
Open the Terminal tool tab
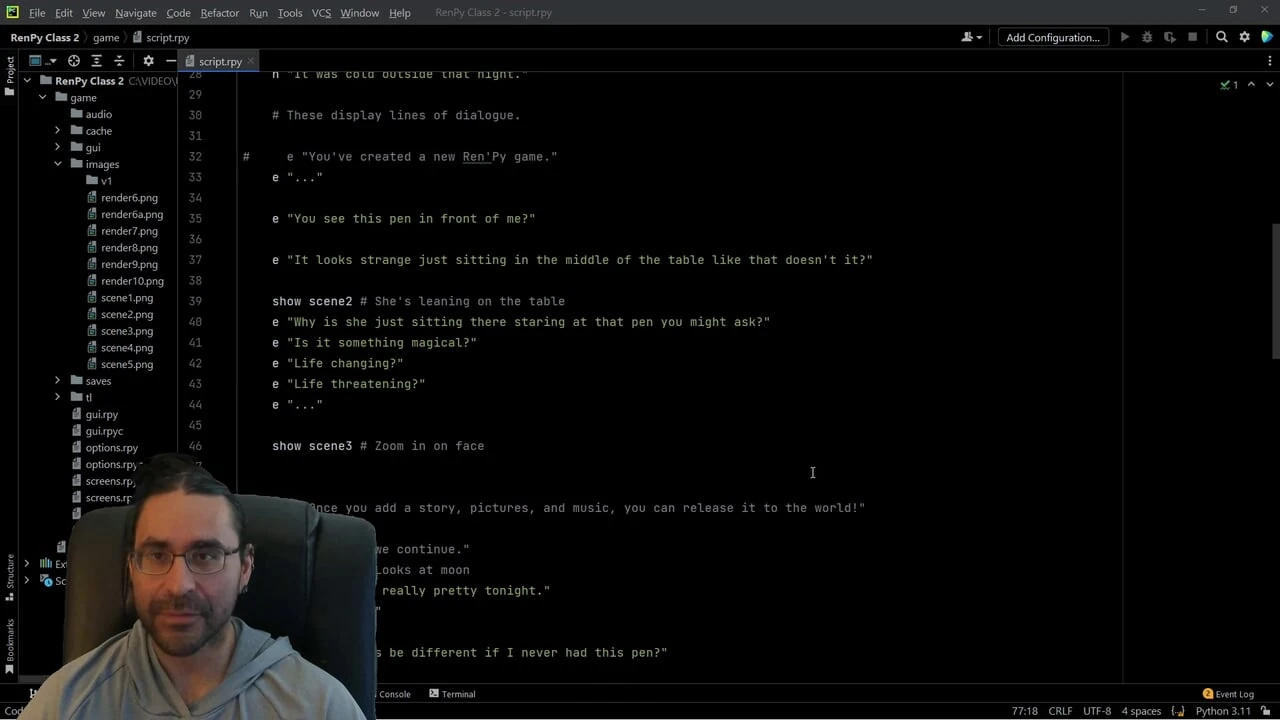point(452,694)
